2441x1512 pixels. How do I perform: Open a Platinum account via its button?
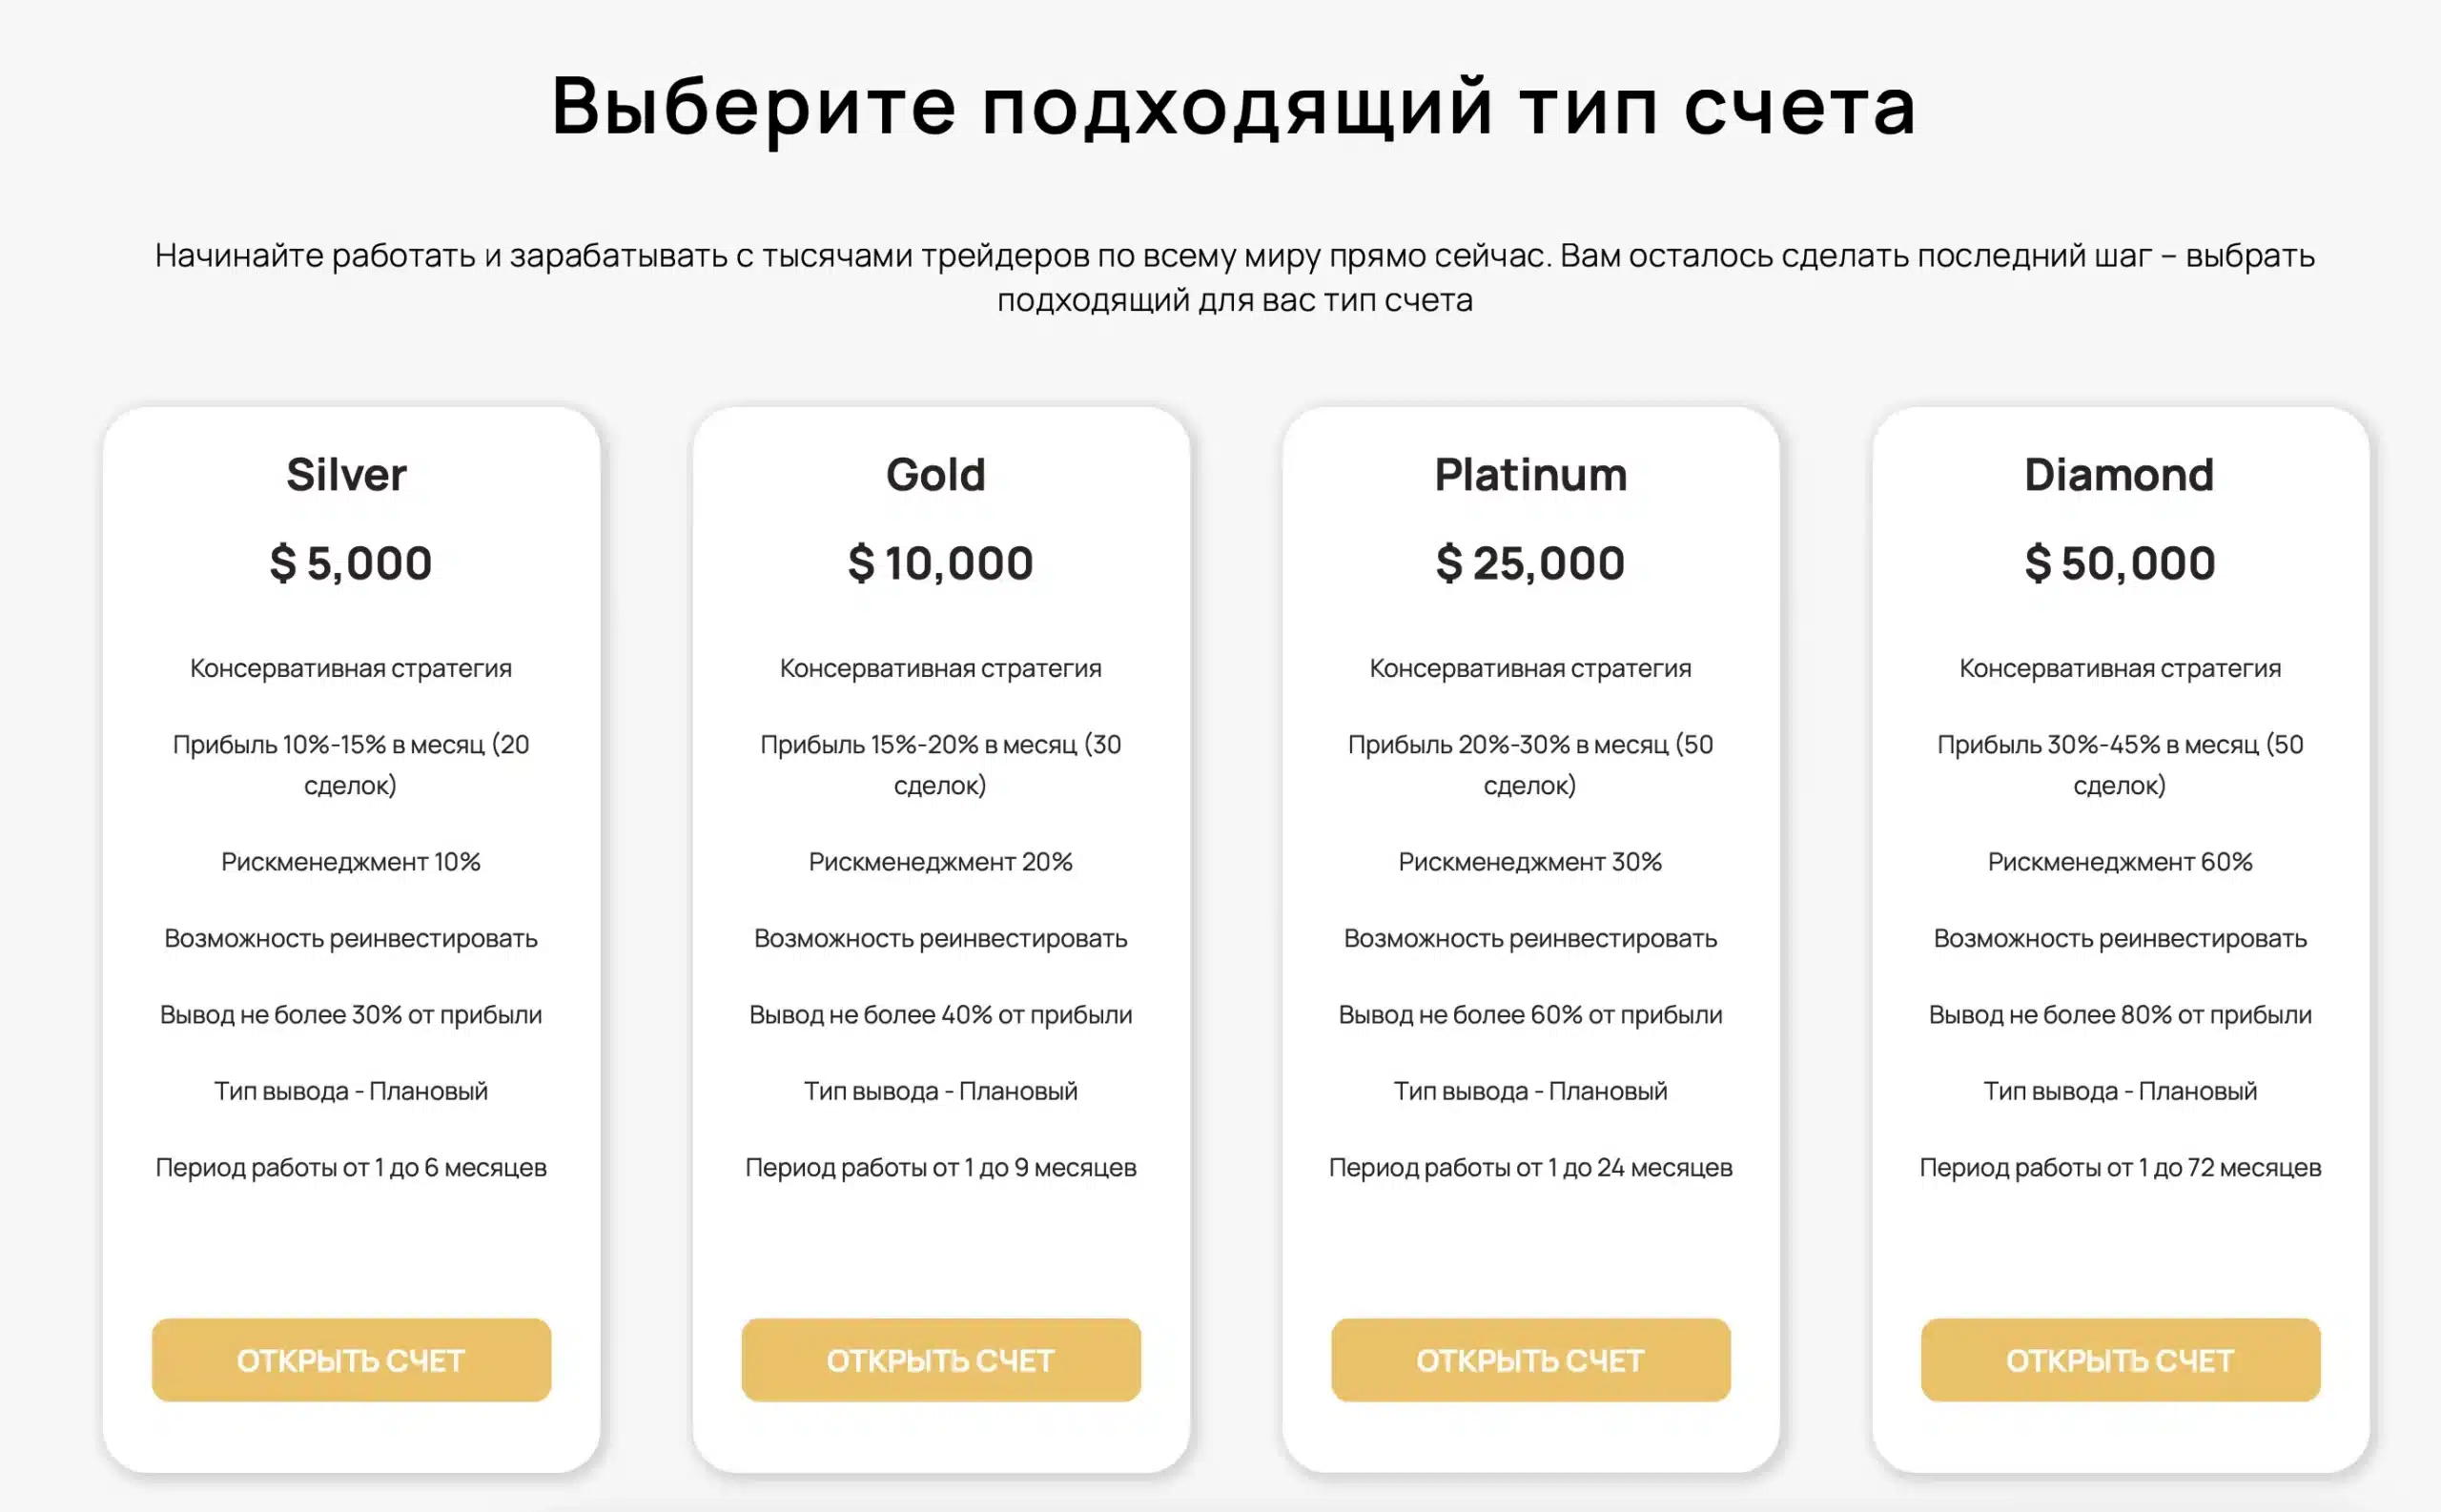pyautogui.click(x=1530, y=1359)
